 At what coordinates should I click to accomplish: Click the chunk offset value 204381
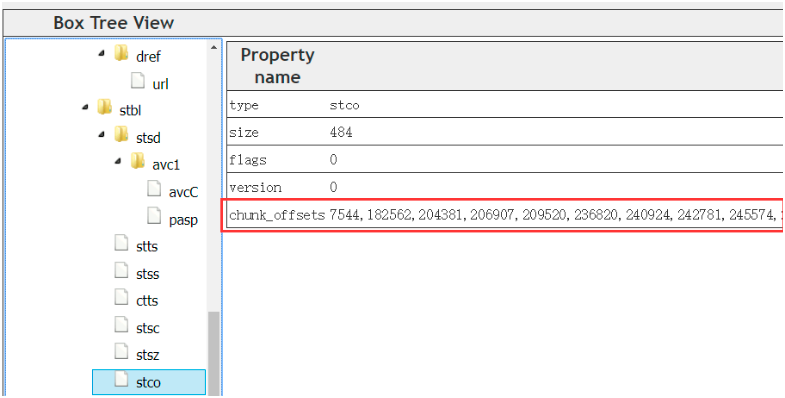tap(441, 215)
